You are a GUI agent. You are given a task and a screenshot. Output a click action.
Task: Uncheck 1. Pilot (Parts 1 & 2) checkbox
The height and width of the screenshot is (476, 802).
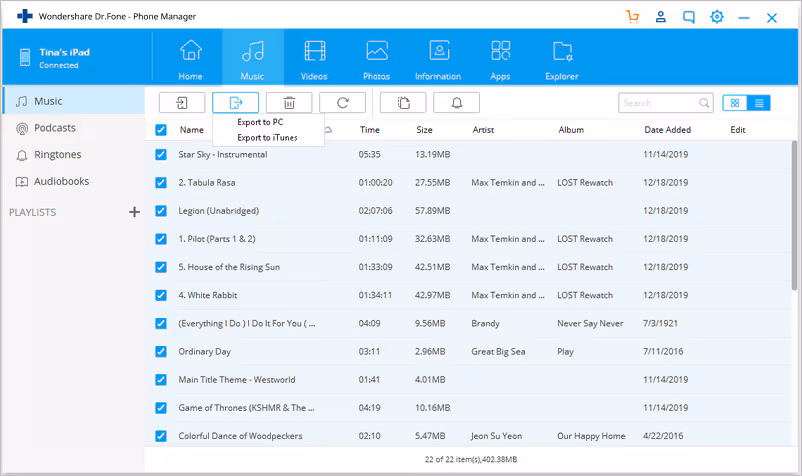point(161,239)
